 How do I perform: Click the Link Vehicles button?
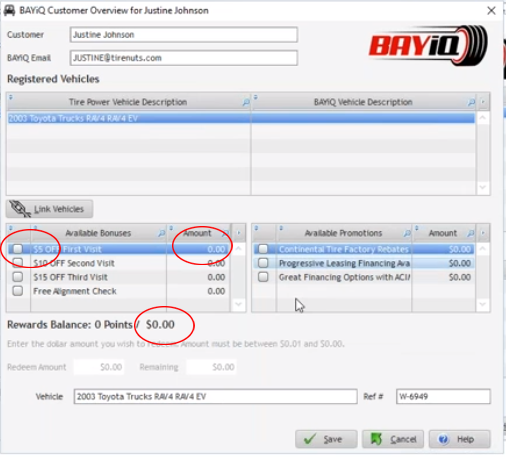point(49,209)
